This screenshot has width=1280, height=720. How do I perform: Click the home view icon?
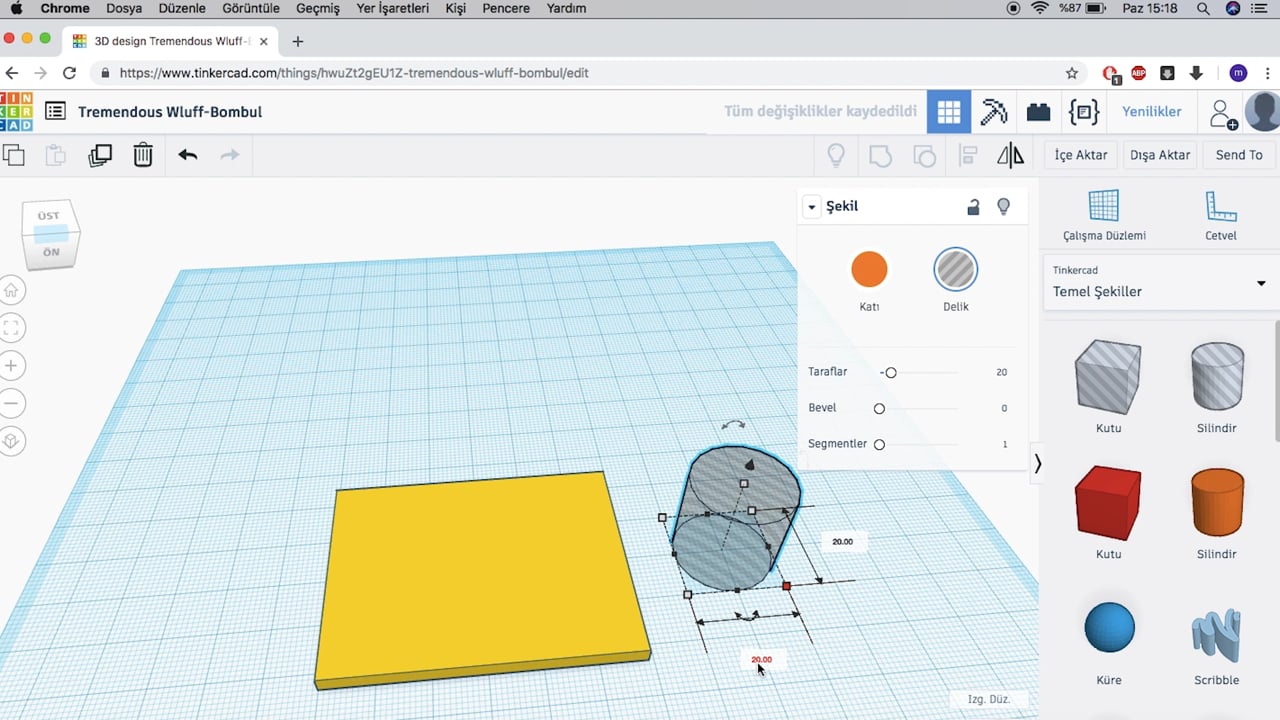[x=12, y=291]
